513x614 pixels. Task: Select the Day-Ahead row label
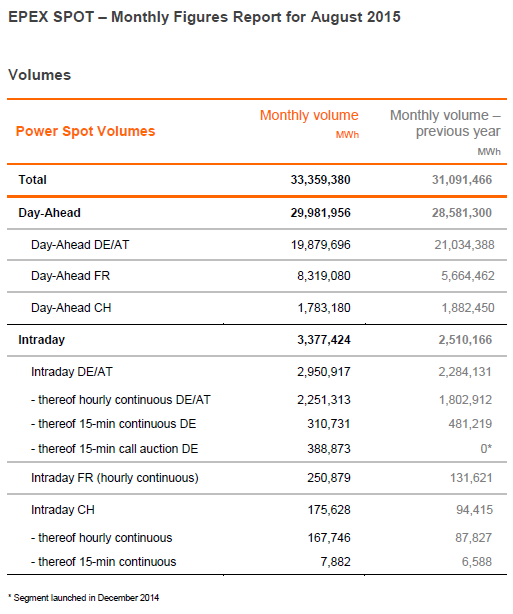[x=49, y=213]
